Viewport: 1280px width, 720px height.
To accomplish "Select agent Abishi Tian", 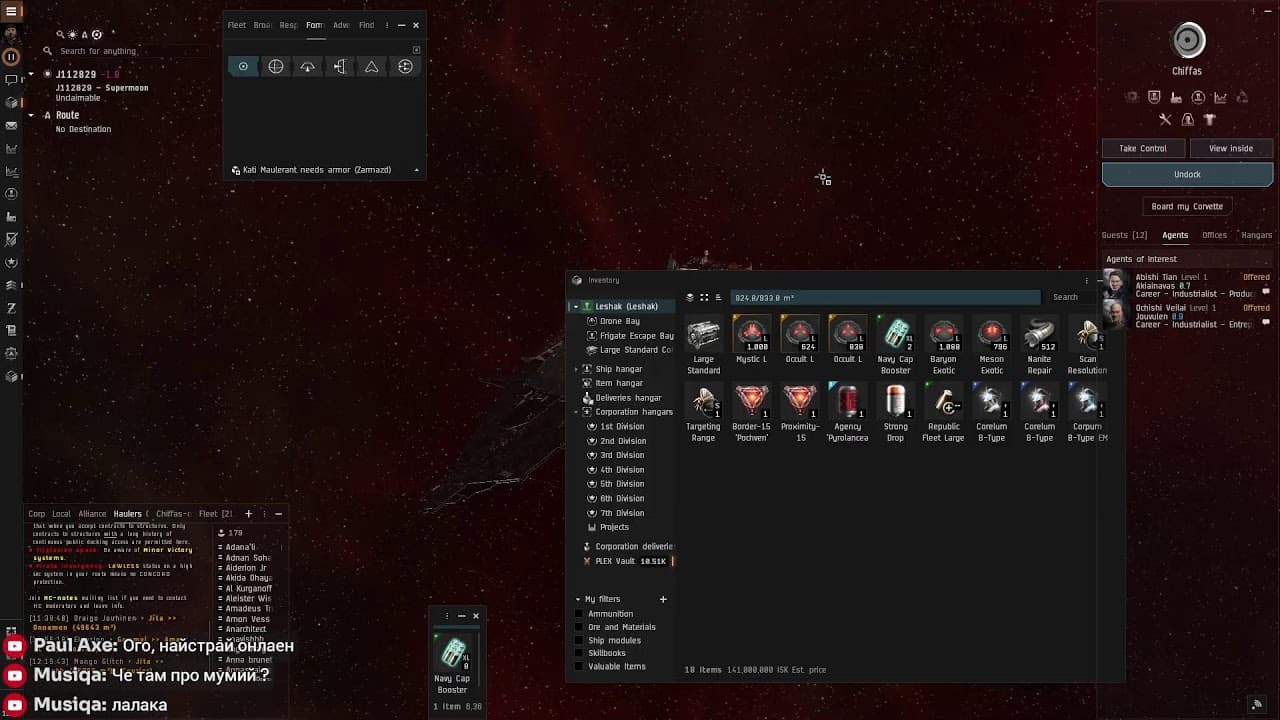I will pyautogui.click(x=1187, y=285).
